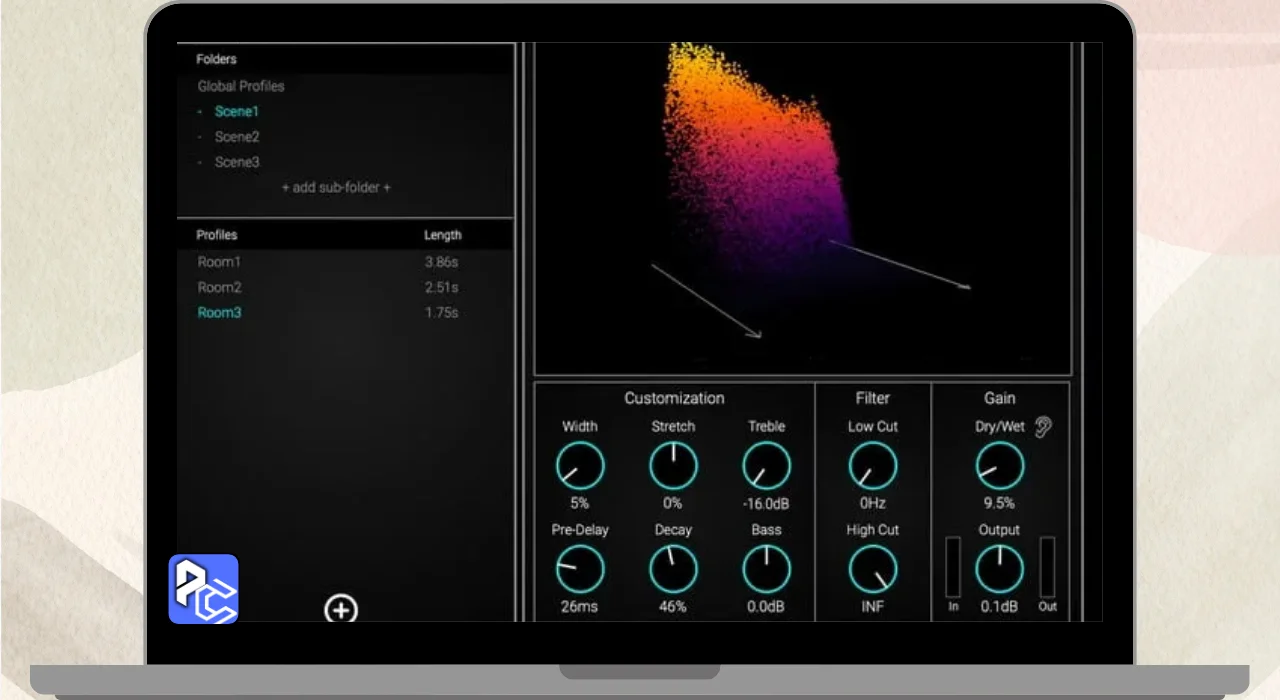Viewport: 1280px width, 700px height.
Task: Click the Dry/Wet gain knob
Action: click(x=999, y=466)
